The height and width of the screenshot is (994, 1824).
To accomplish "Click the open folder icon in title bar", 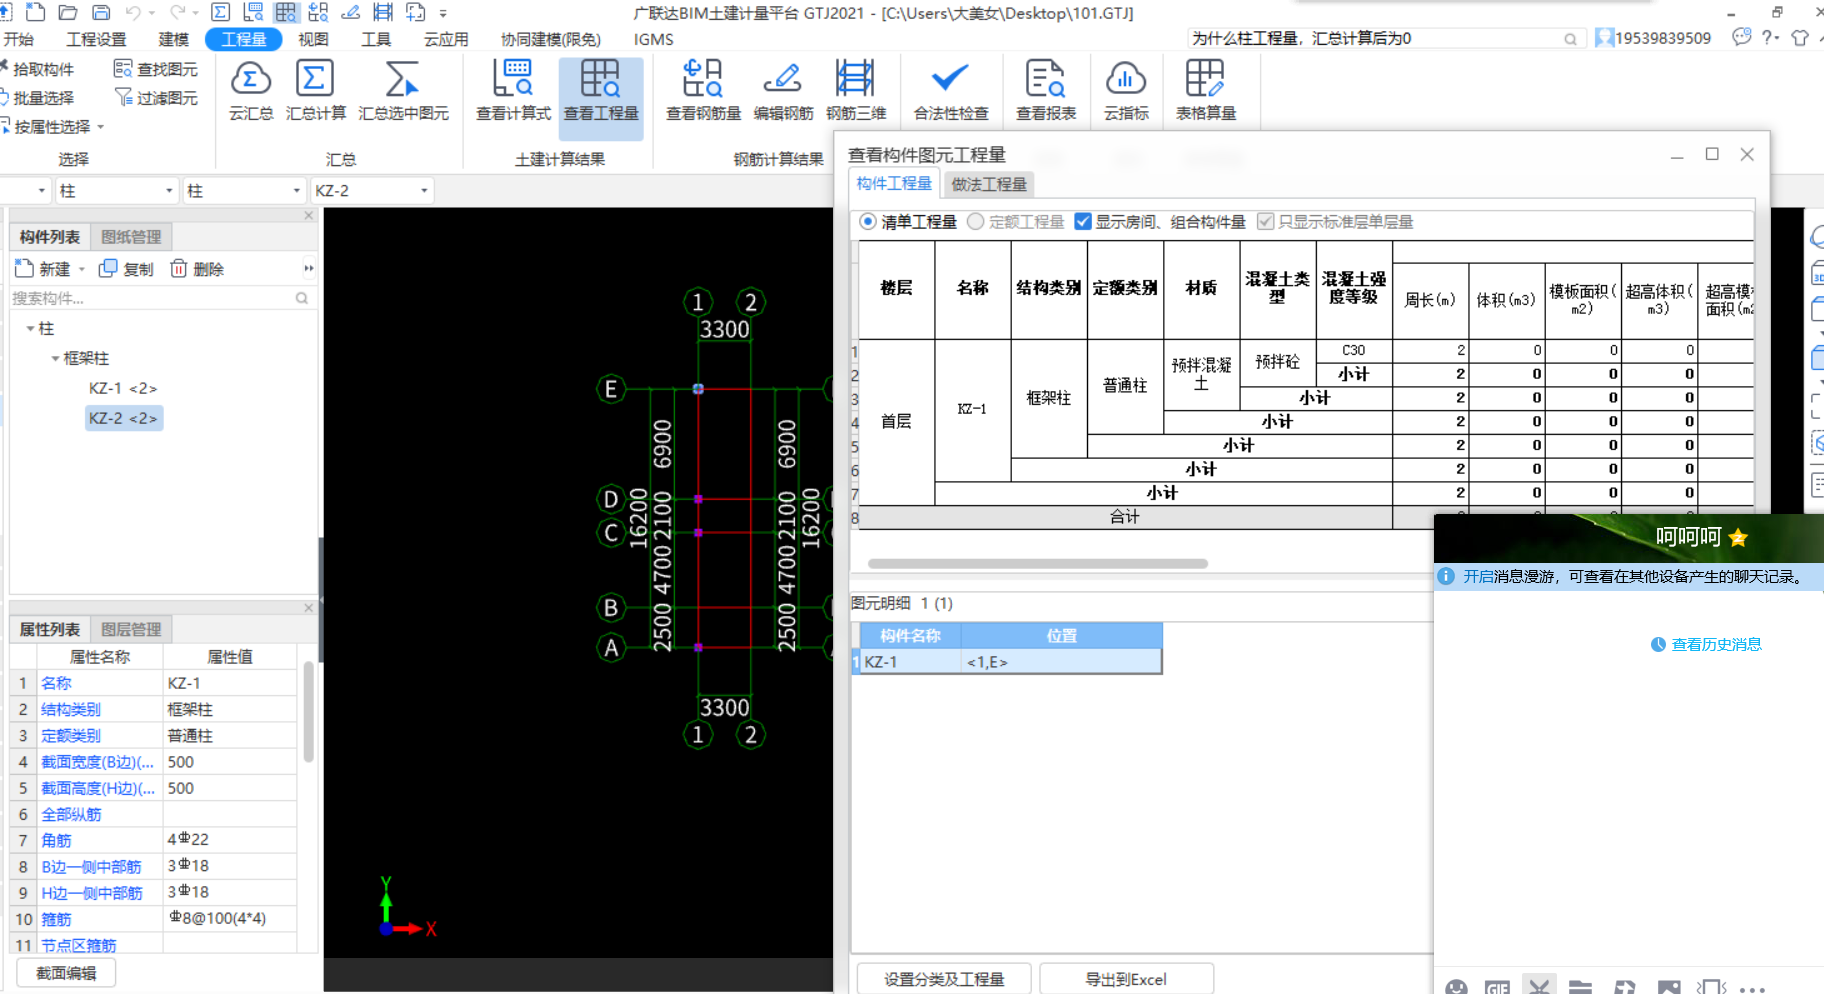I will [x=68, y=13].
